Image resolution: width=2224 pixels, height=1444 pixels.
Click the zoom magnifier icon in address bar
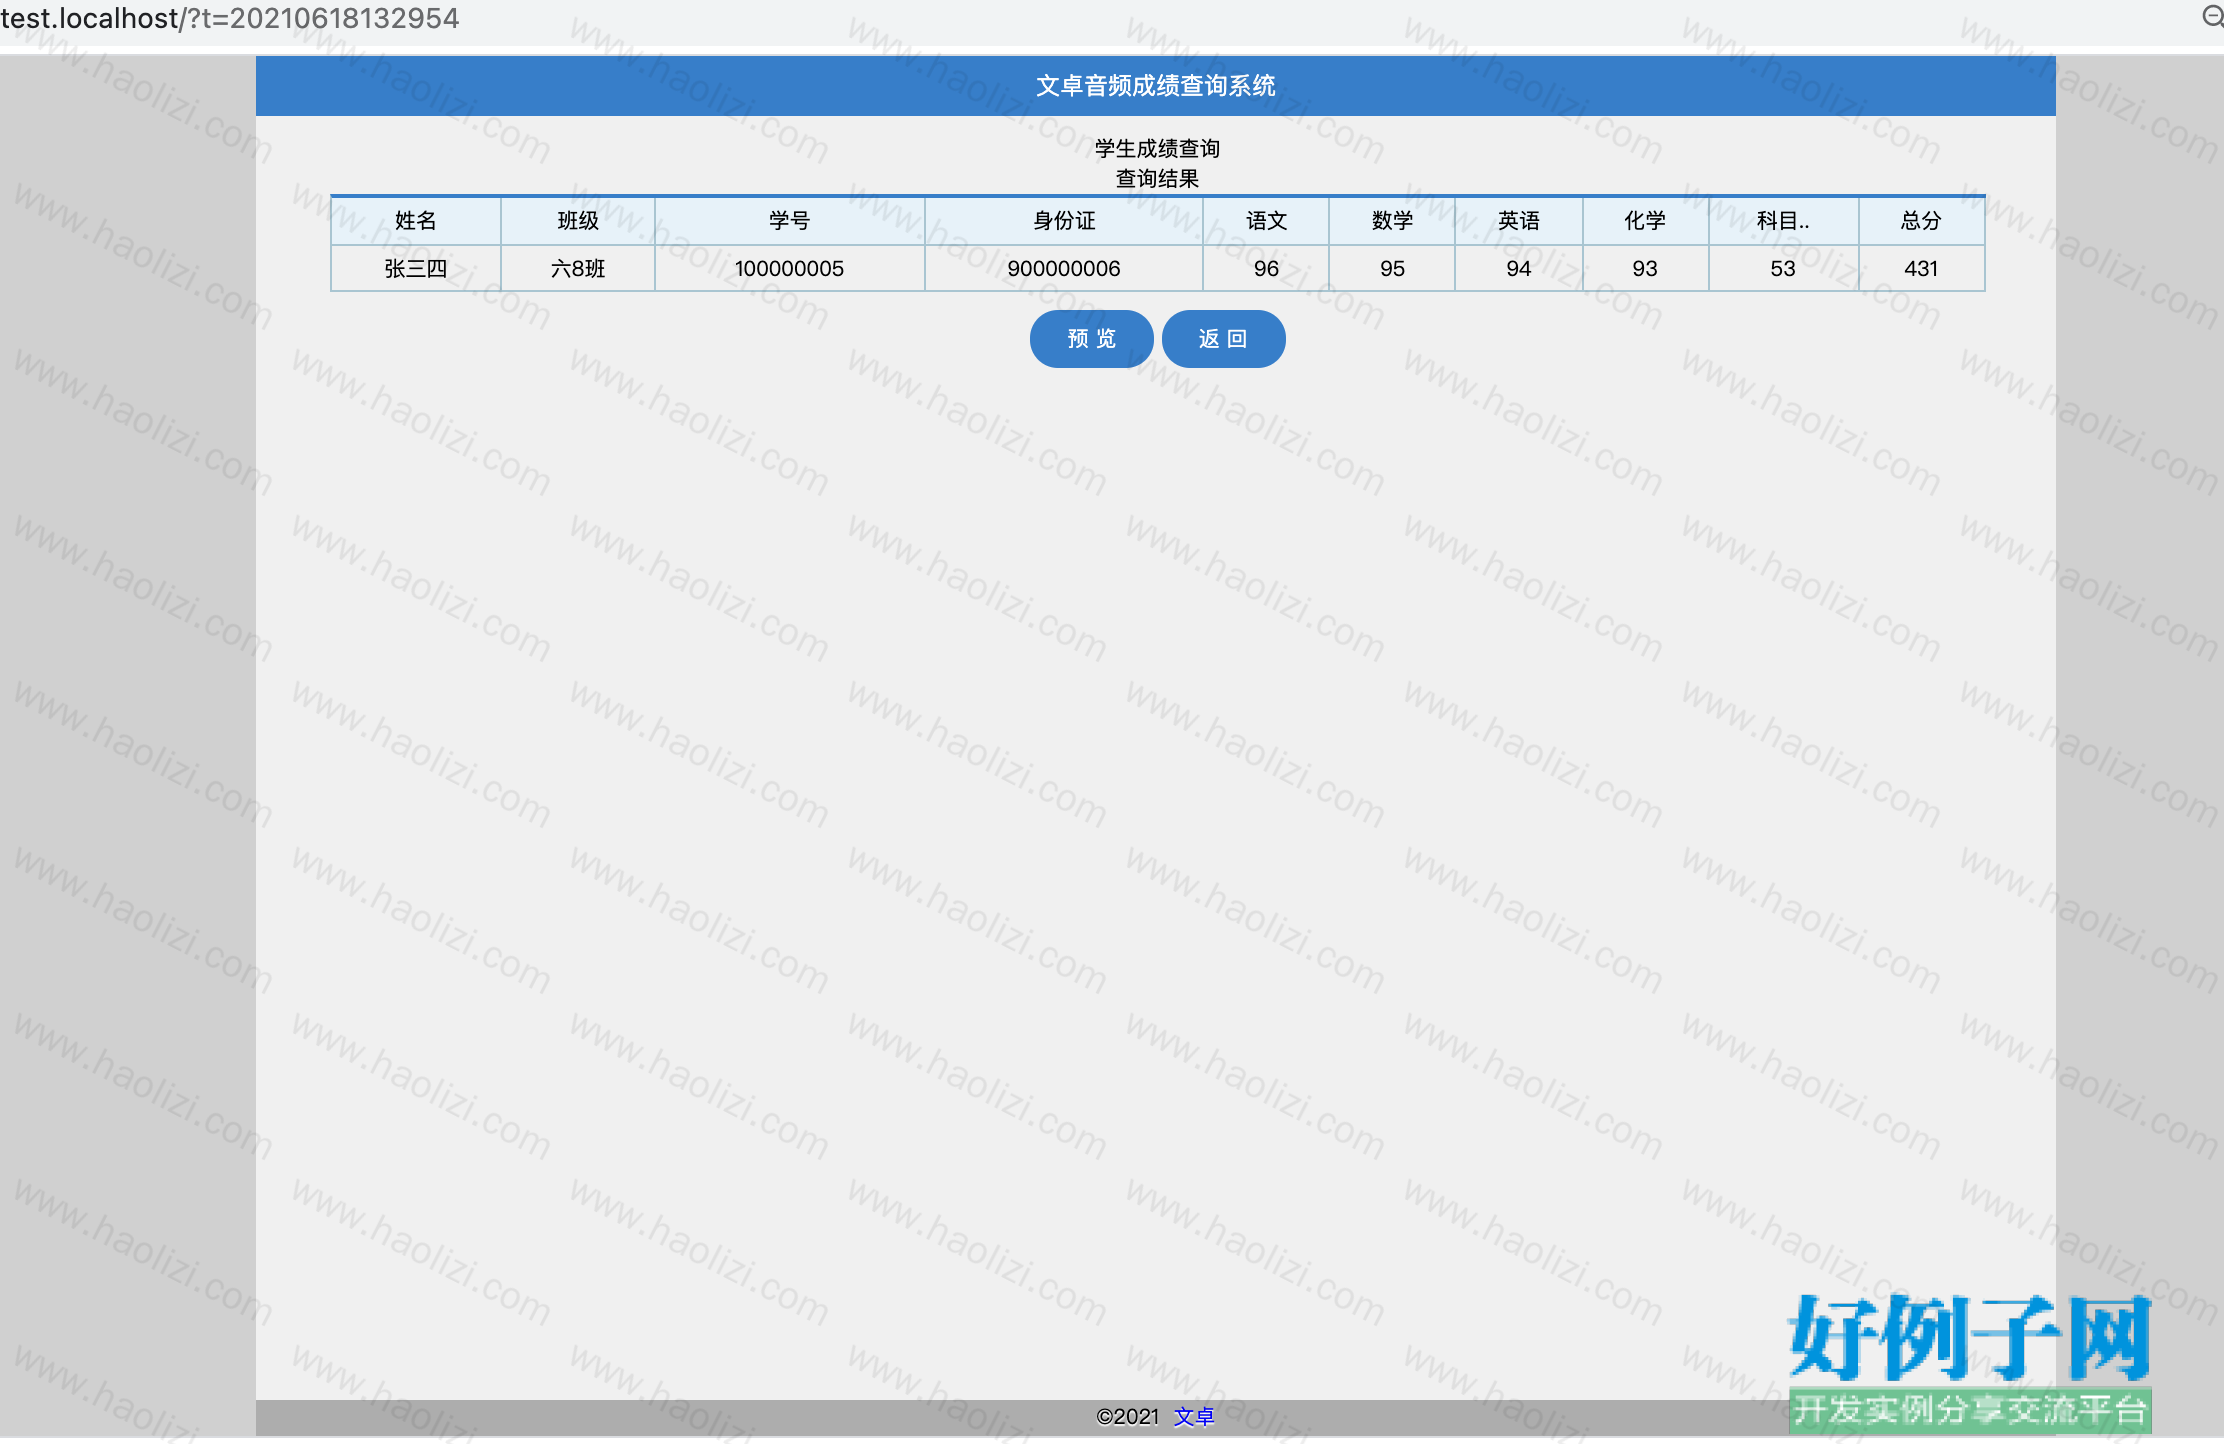point(2213,17)
